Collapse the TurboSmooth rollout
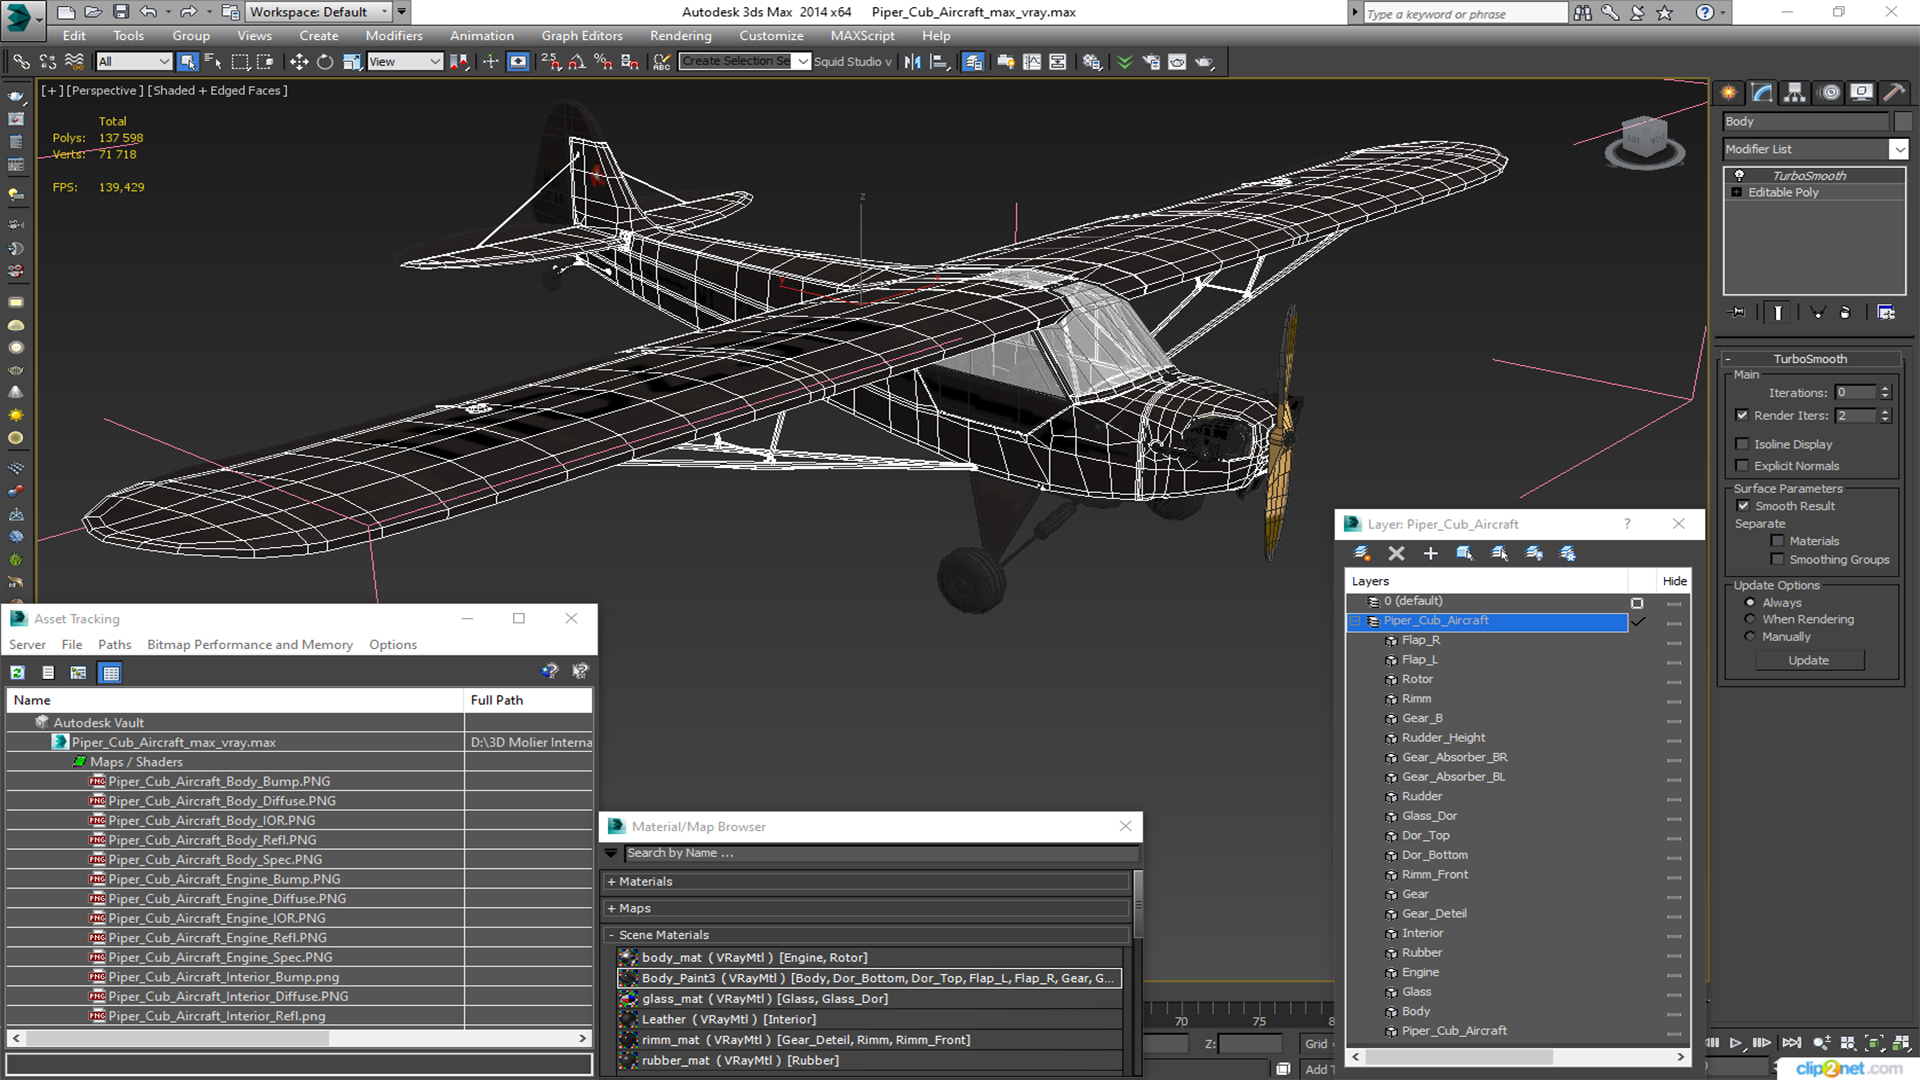Screen dimensions: 1920x1080 click(1809, 359)
